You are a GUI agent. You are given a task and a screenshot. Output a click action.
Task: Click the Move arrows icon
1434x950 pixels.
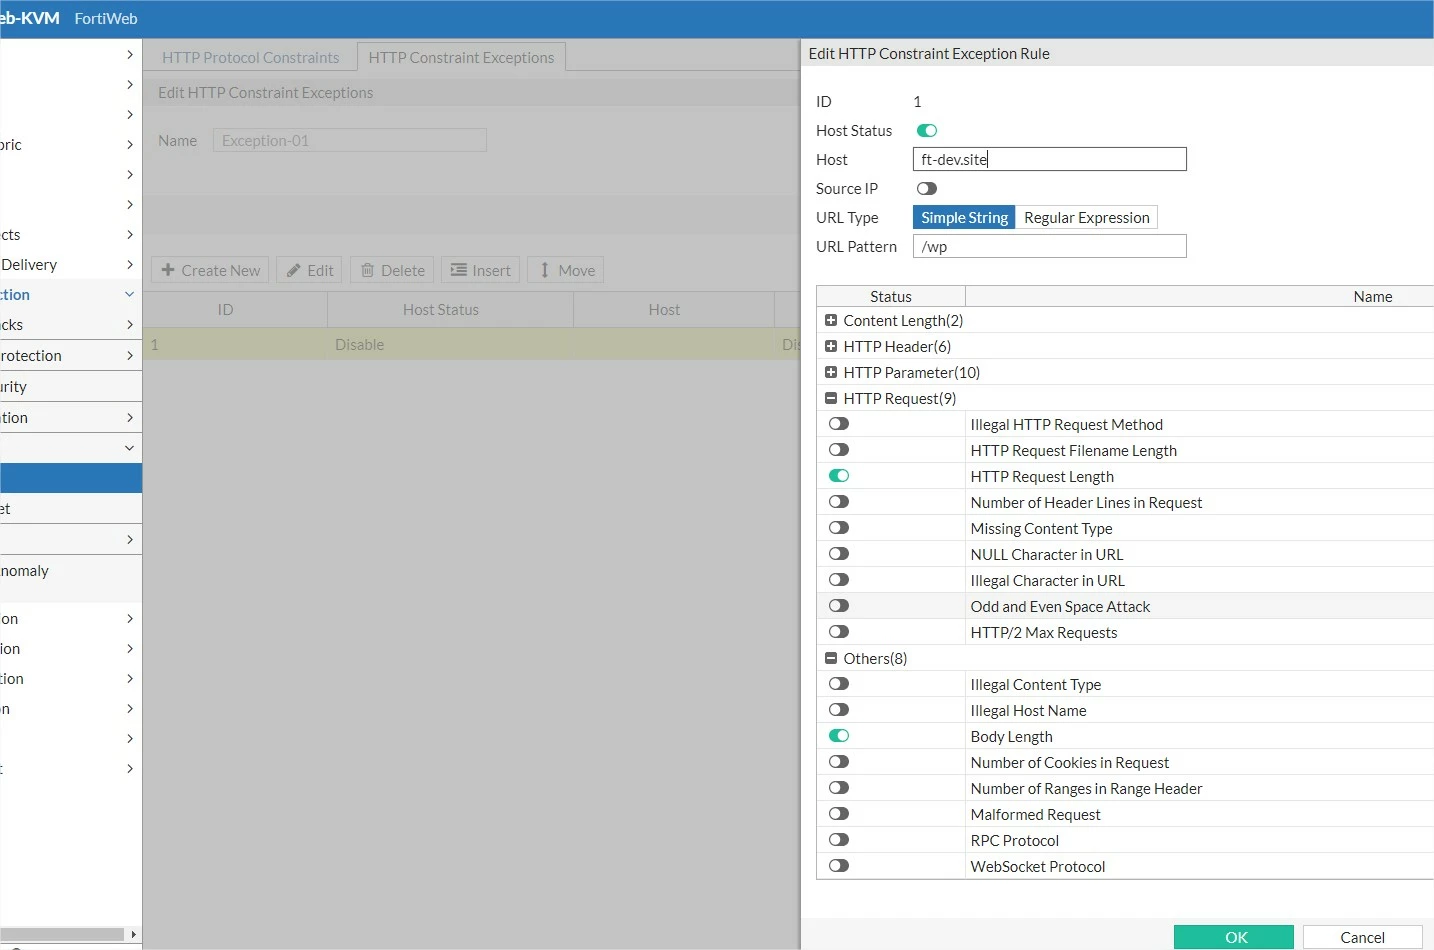[x=544, y=270]
